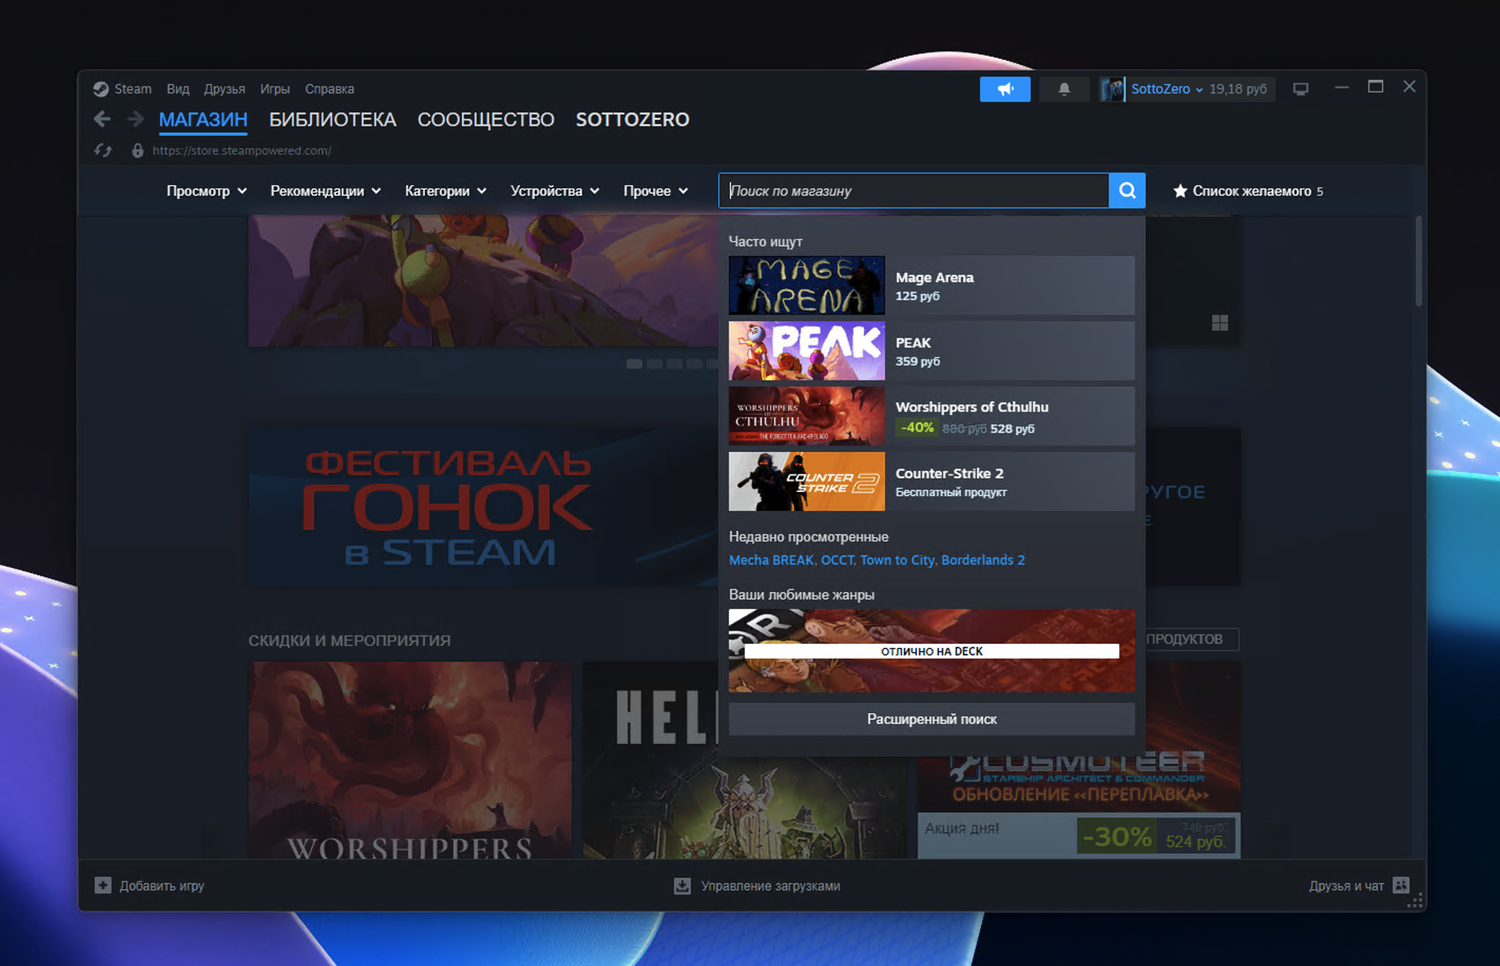Image resolution: width=1500 pixels, height=966 pixels.
Task: Go forward with the right arrow
Action: point(136,119)
